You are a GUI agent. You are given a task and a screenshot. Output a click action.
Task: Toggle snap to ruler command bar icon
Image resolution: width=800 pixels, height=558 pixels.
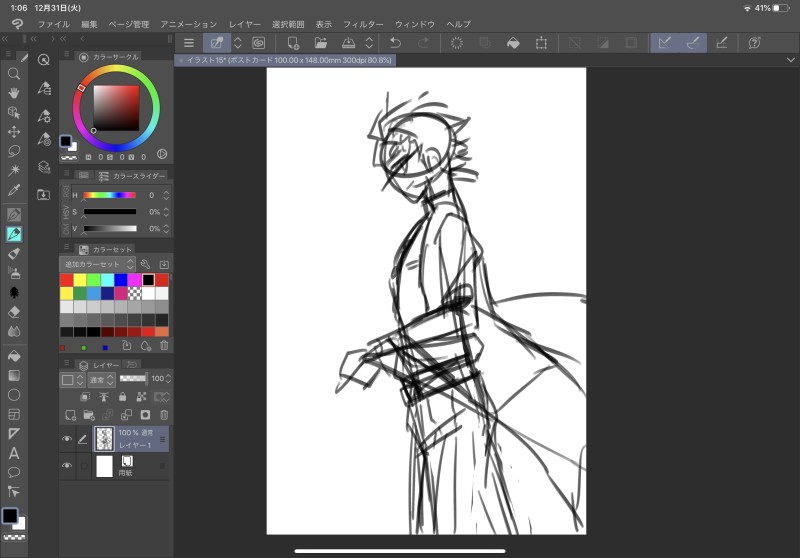point(664,43)
